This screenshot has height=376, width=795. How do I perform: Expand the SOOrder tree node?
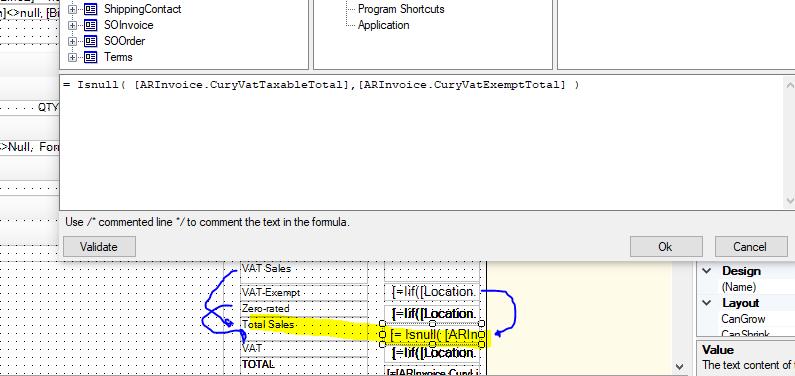(x=73, y=41)
